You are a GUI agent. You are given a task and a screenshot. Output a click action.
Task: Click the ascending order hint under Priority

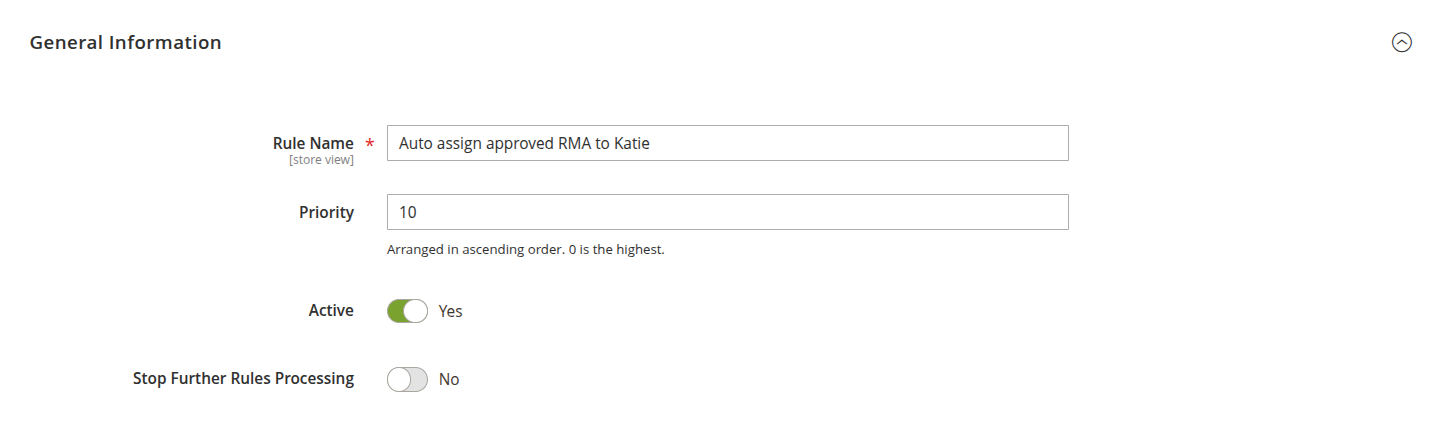coord(525,249)
